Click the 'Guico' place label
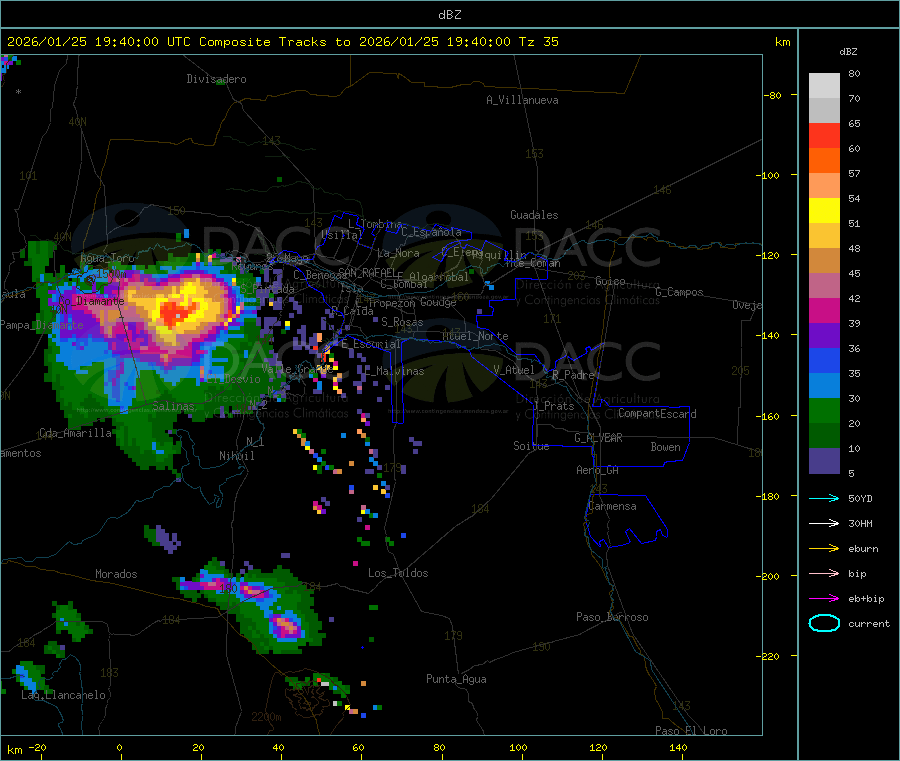The width and height of the screenshot is (900, 761). click(610, 281)
